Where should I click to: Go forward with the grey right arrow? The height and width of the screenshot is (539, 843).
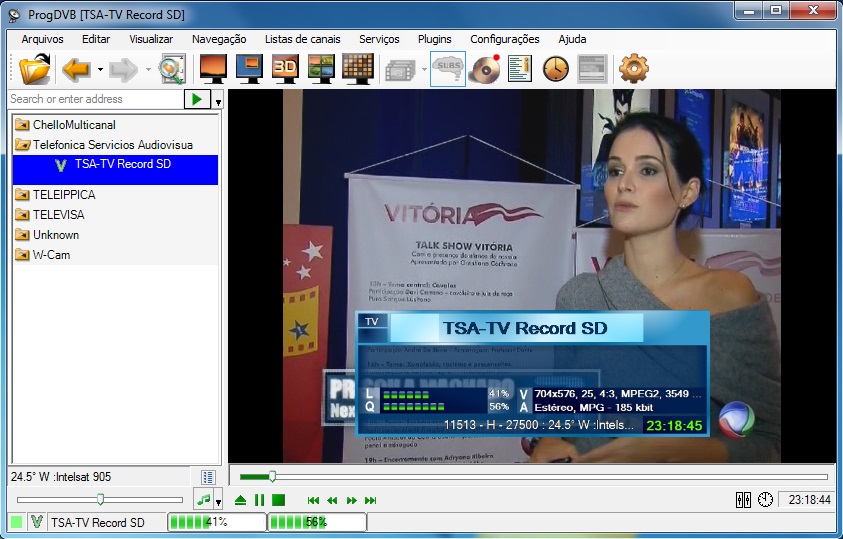point(124,70)
